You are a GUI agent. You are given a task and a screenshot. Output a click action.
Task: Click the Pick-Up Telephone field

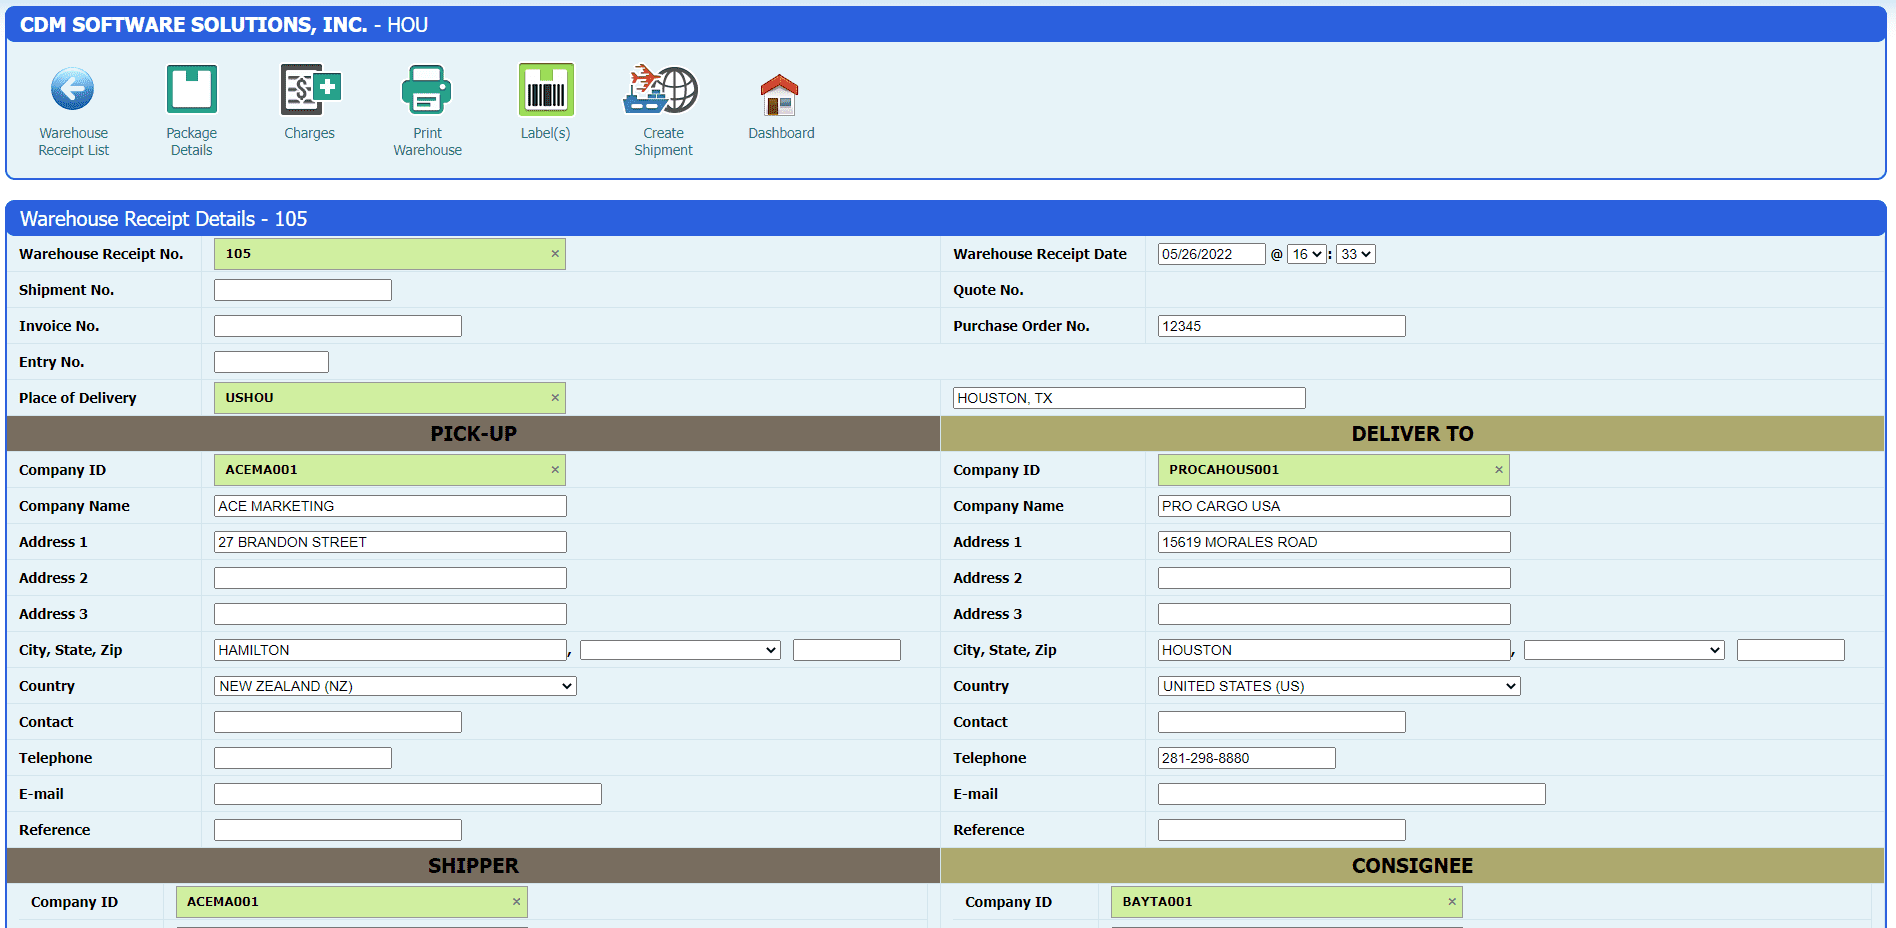303,758
